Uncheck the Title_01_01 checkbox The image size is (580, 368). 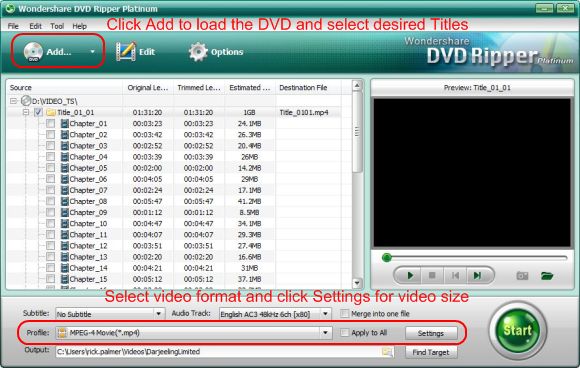(38, 112)
